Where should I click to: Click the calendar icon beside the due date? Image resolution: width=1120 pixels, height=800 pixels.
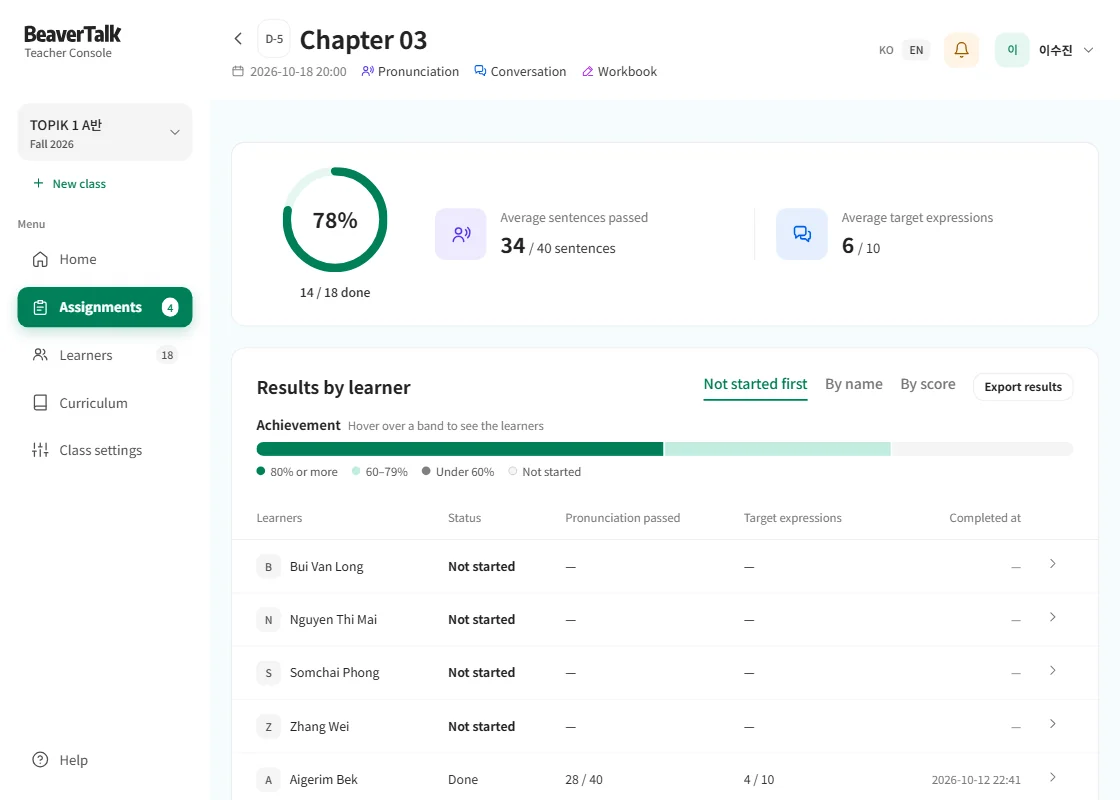point(238,71)
